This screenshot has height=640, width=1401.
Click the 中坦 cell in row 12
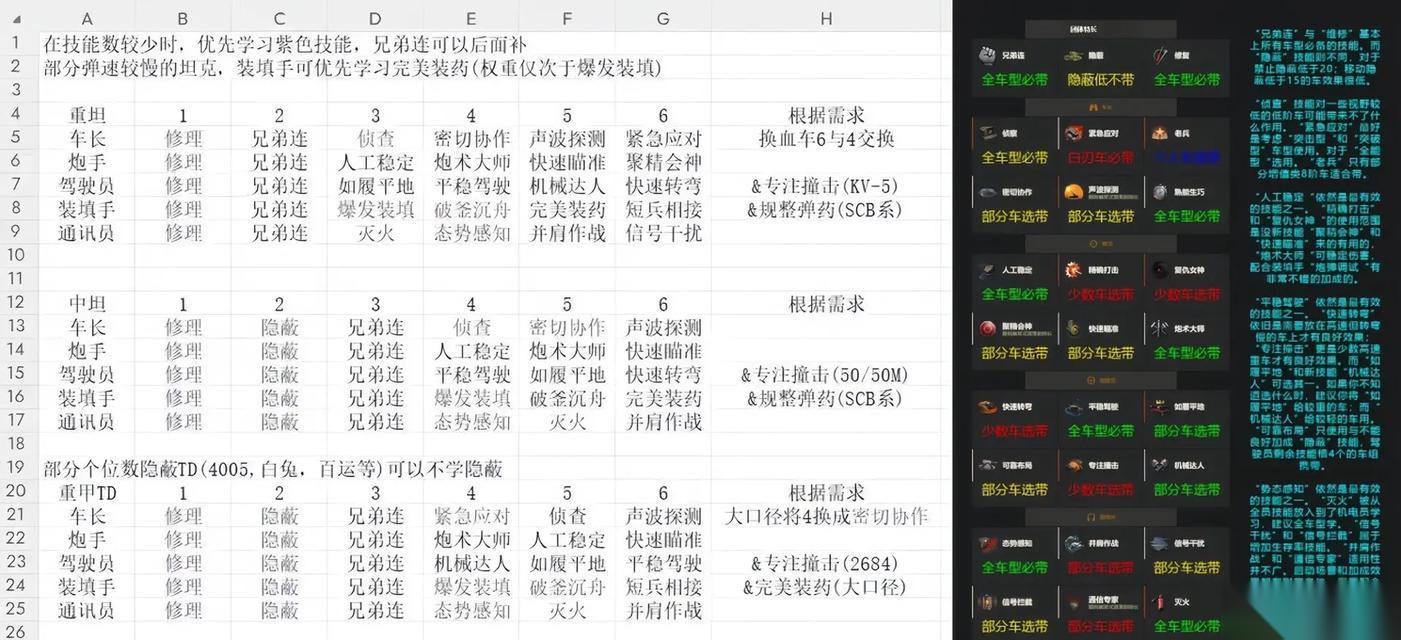tap(87, 304)
